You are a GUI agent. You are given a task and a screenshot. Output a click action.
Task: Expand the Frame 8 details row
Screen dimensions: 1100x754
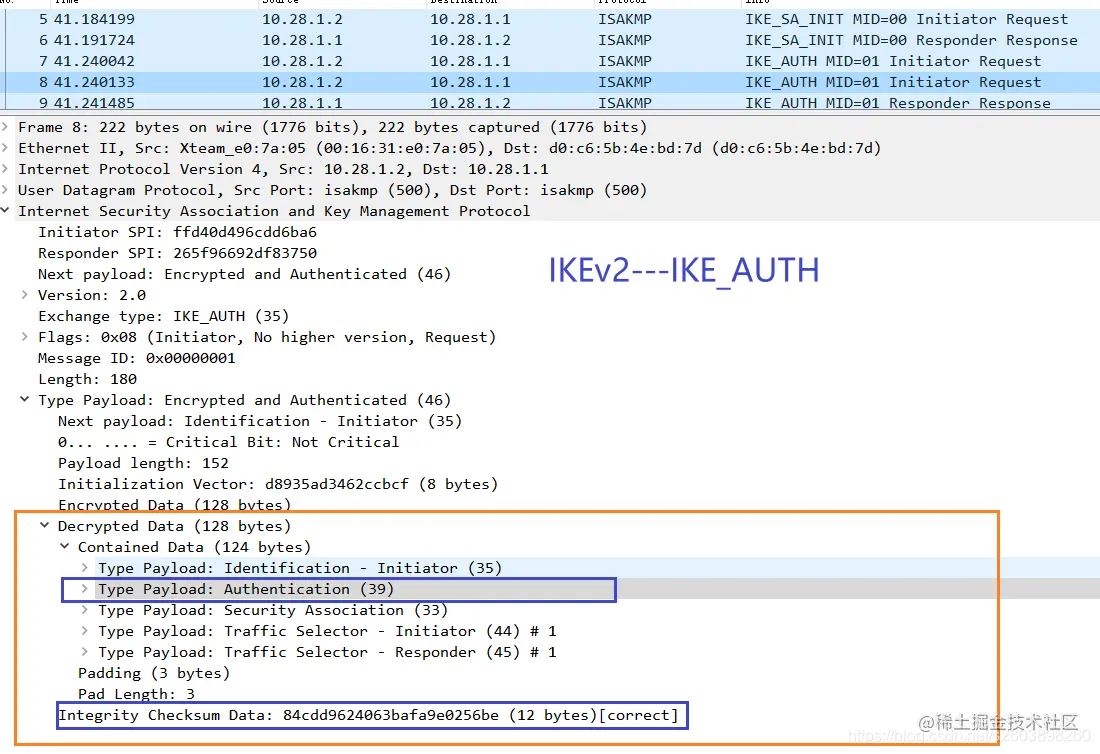(x=6, y=127)
